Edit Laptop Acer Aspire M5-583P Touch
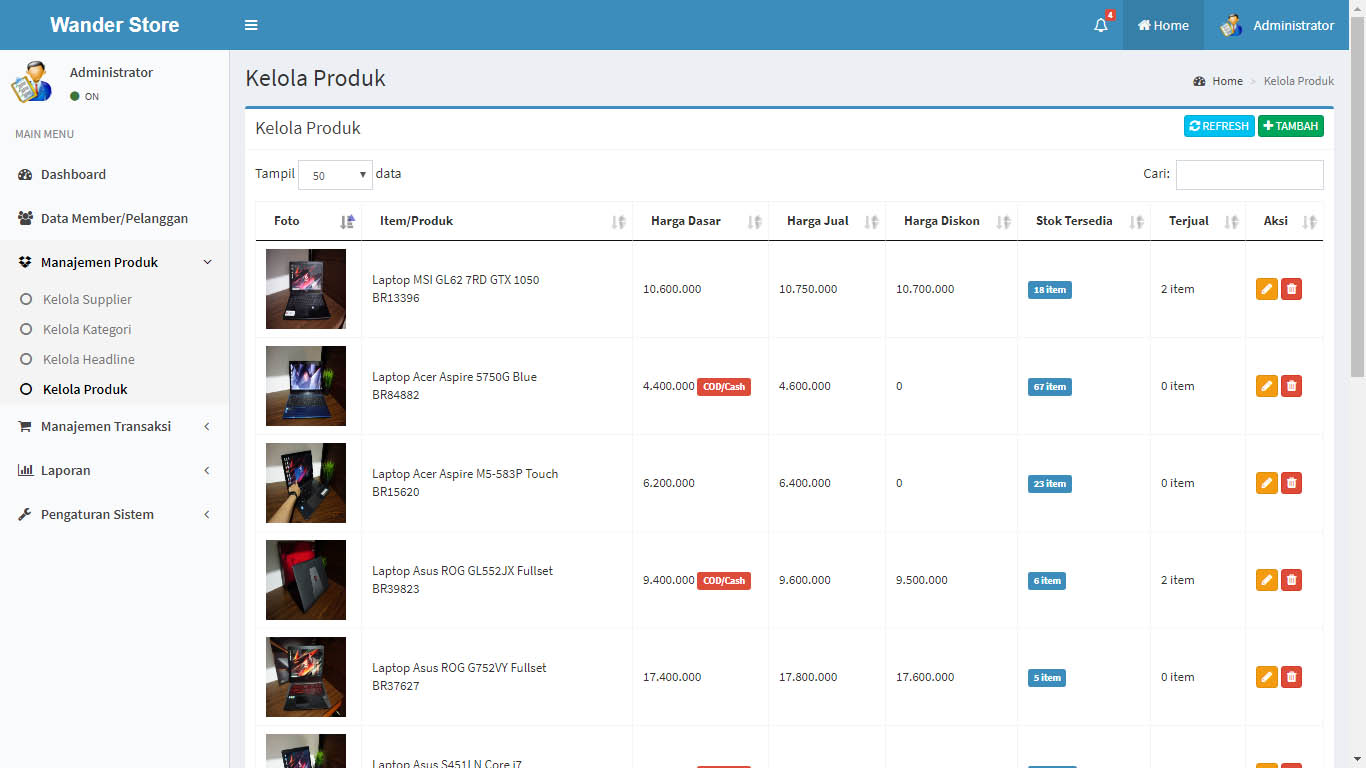Screen dimensions: 1366x768 coord(1267,483)
